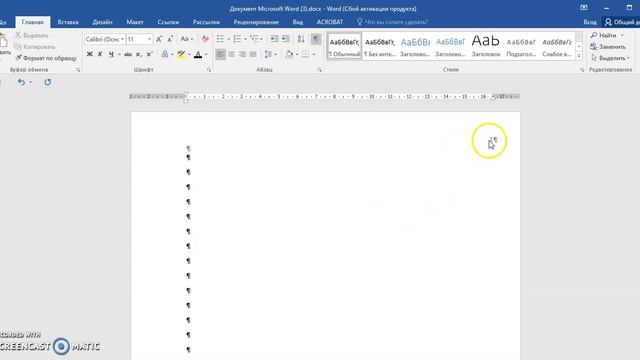Create a numbered list

(x=237, y=39)
